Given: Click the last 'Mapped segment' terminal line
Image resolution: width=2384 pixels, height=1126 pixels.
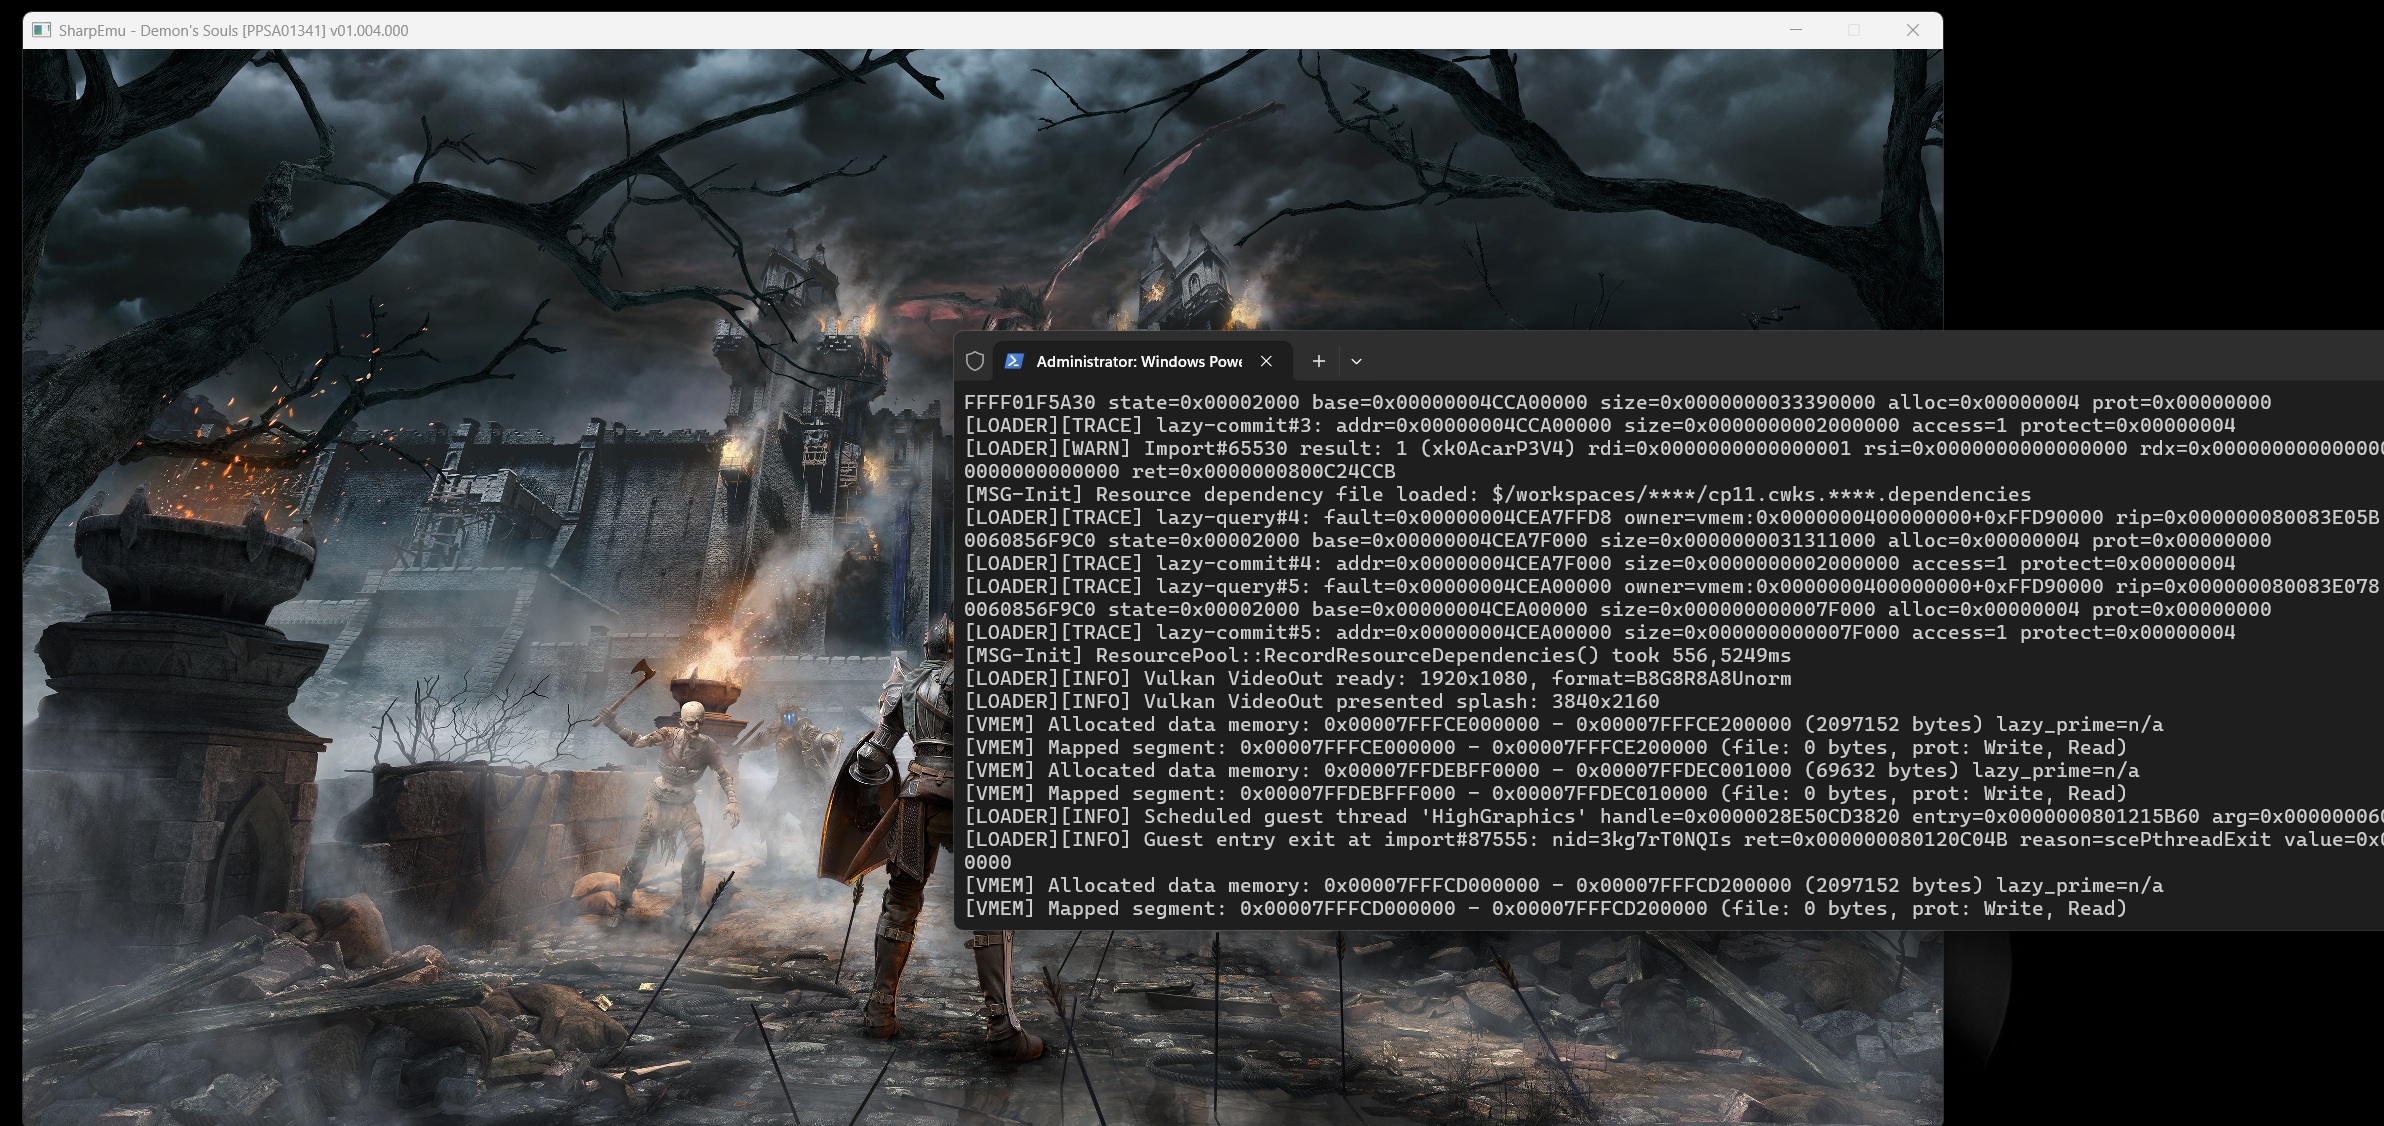Looking at the screenshot, I should tap(1545, 908).
